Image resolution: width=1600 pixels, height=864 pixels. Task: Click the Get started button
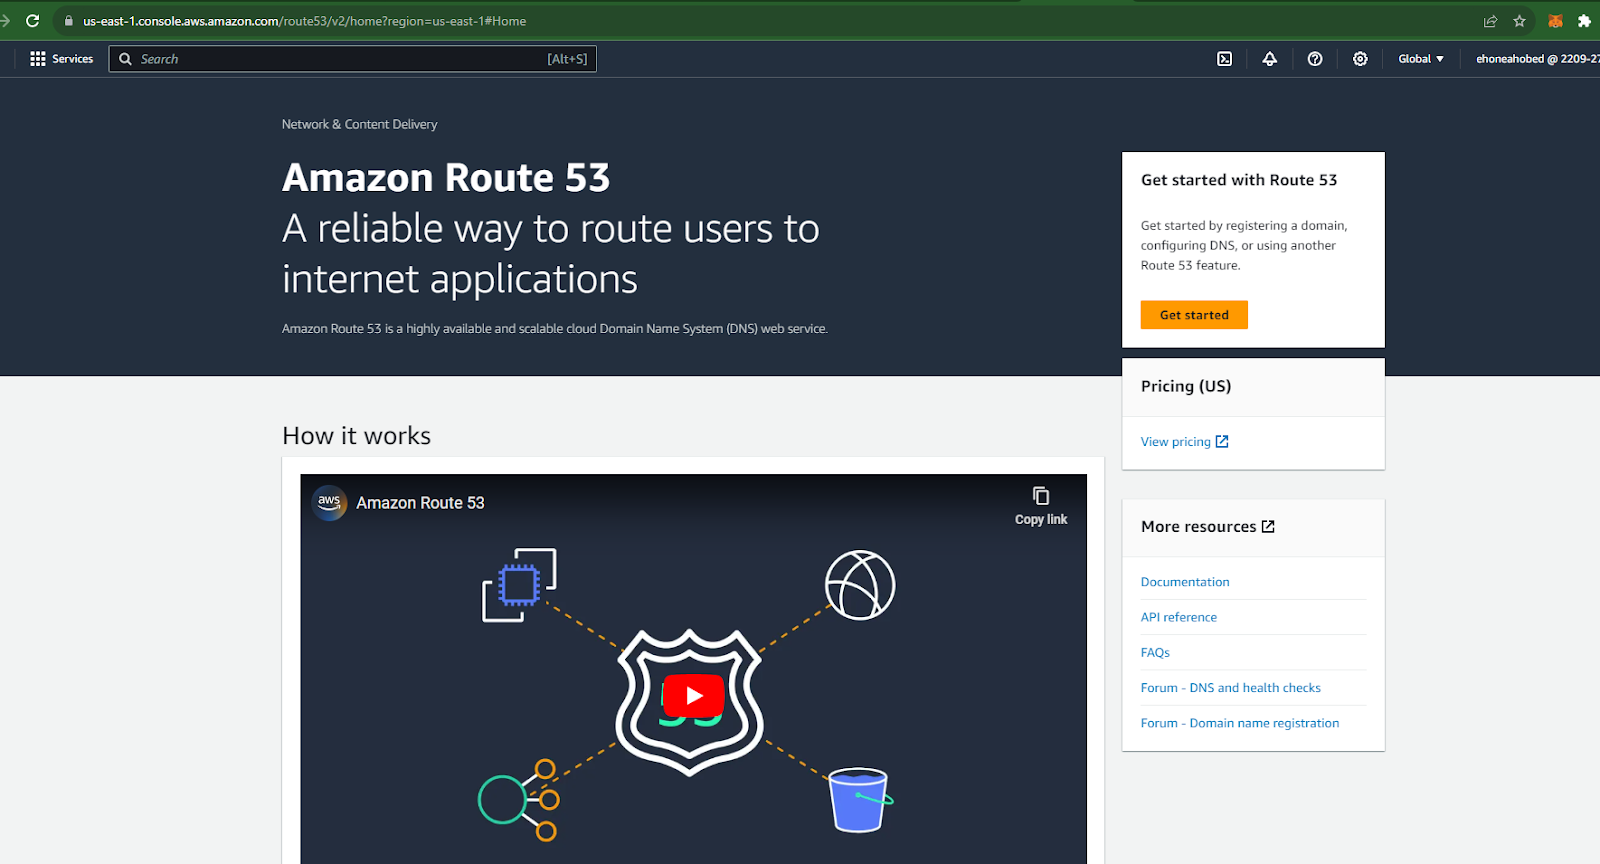pos(1194,315)
